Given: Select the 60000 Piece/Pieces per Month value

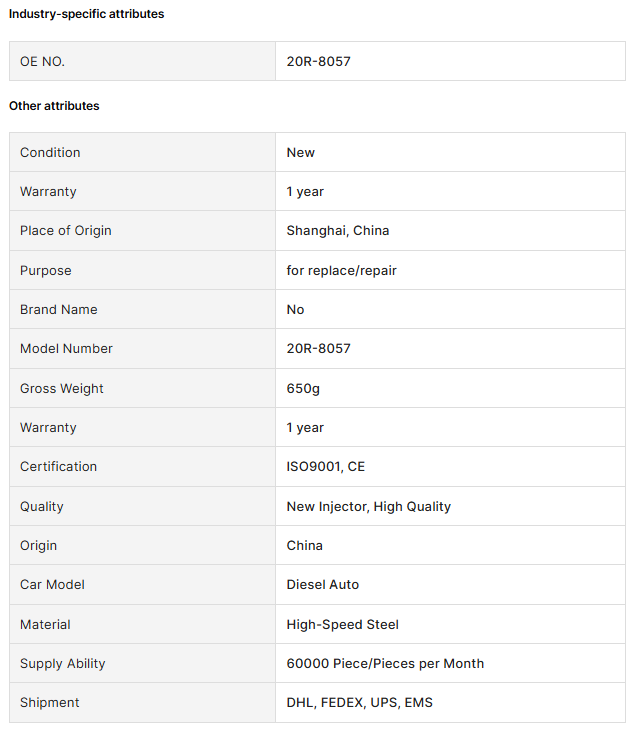Looking at the screenshot, I should click(385, 663).
